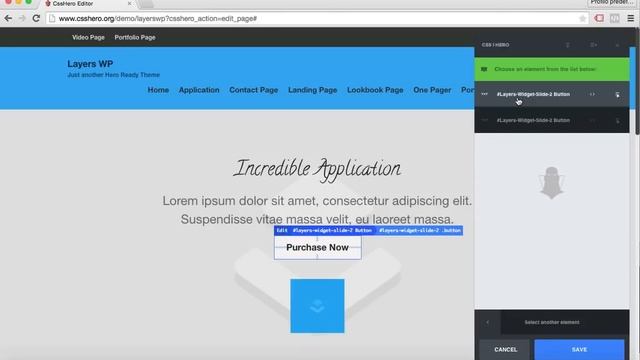
Task: Open the Chrome hamburger menu
Action: (x=631, y=18)
